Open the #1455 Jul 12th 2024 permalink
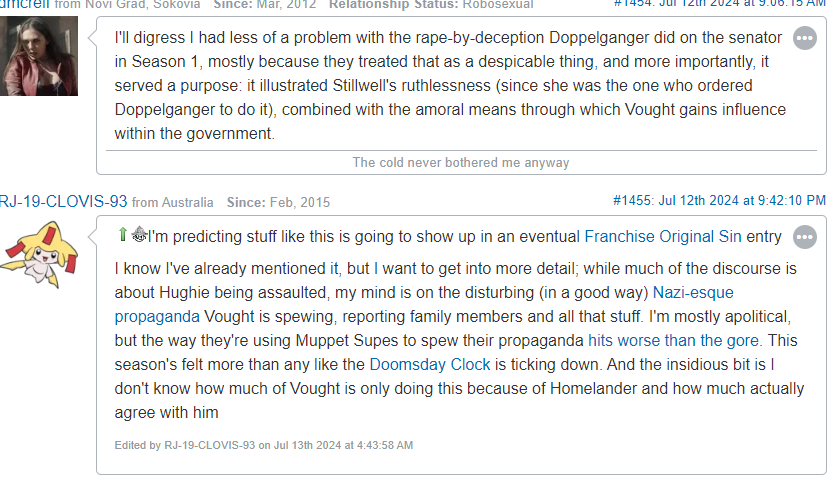836x483 pixels. coord(719,200)
